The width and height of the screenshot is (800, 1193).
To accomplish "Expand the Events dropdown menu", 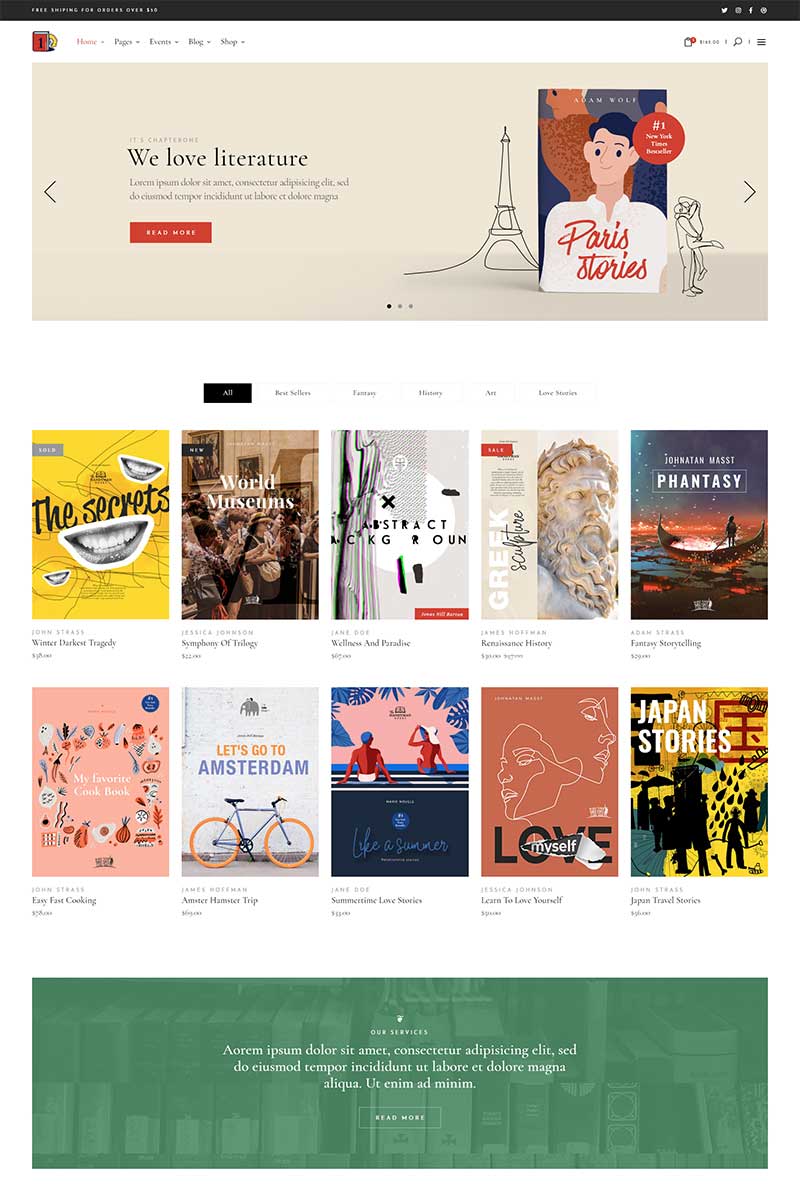I will (x=164, y=42).
